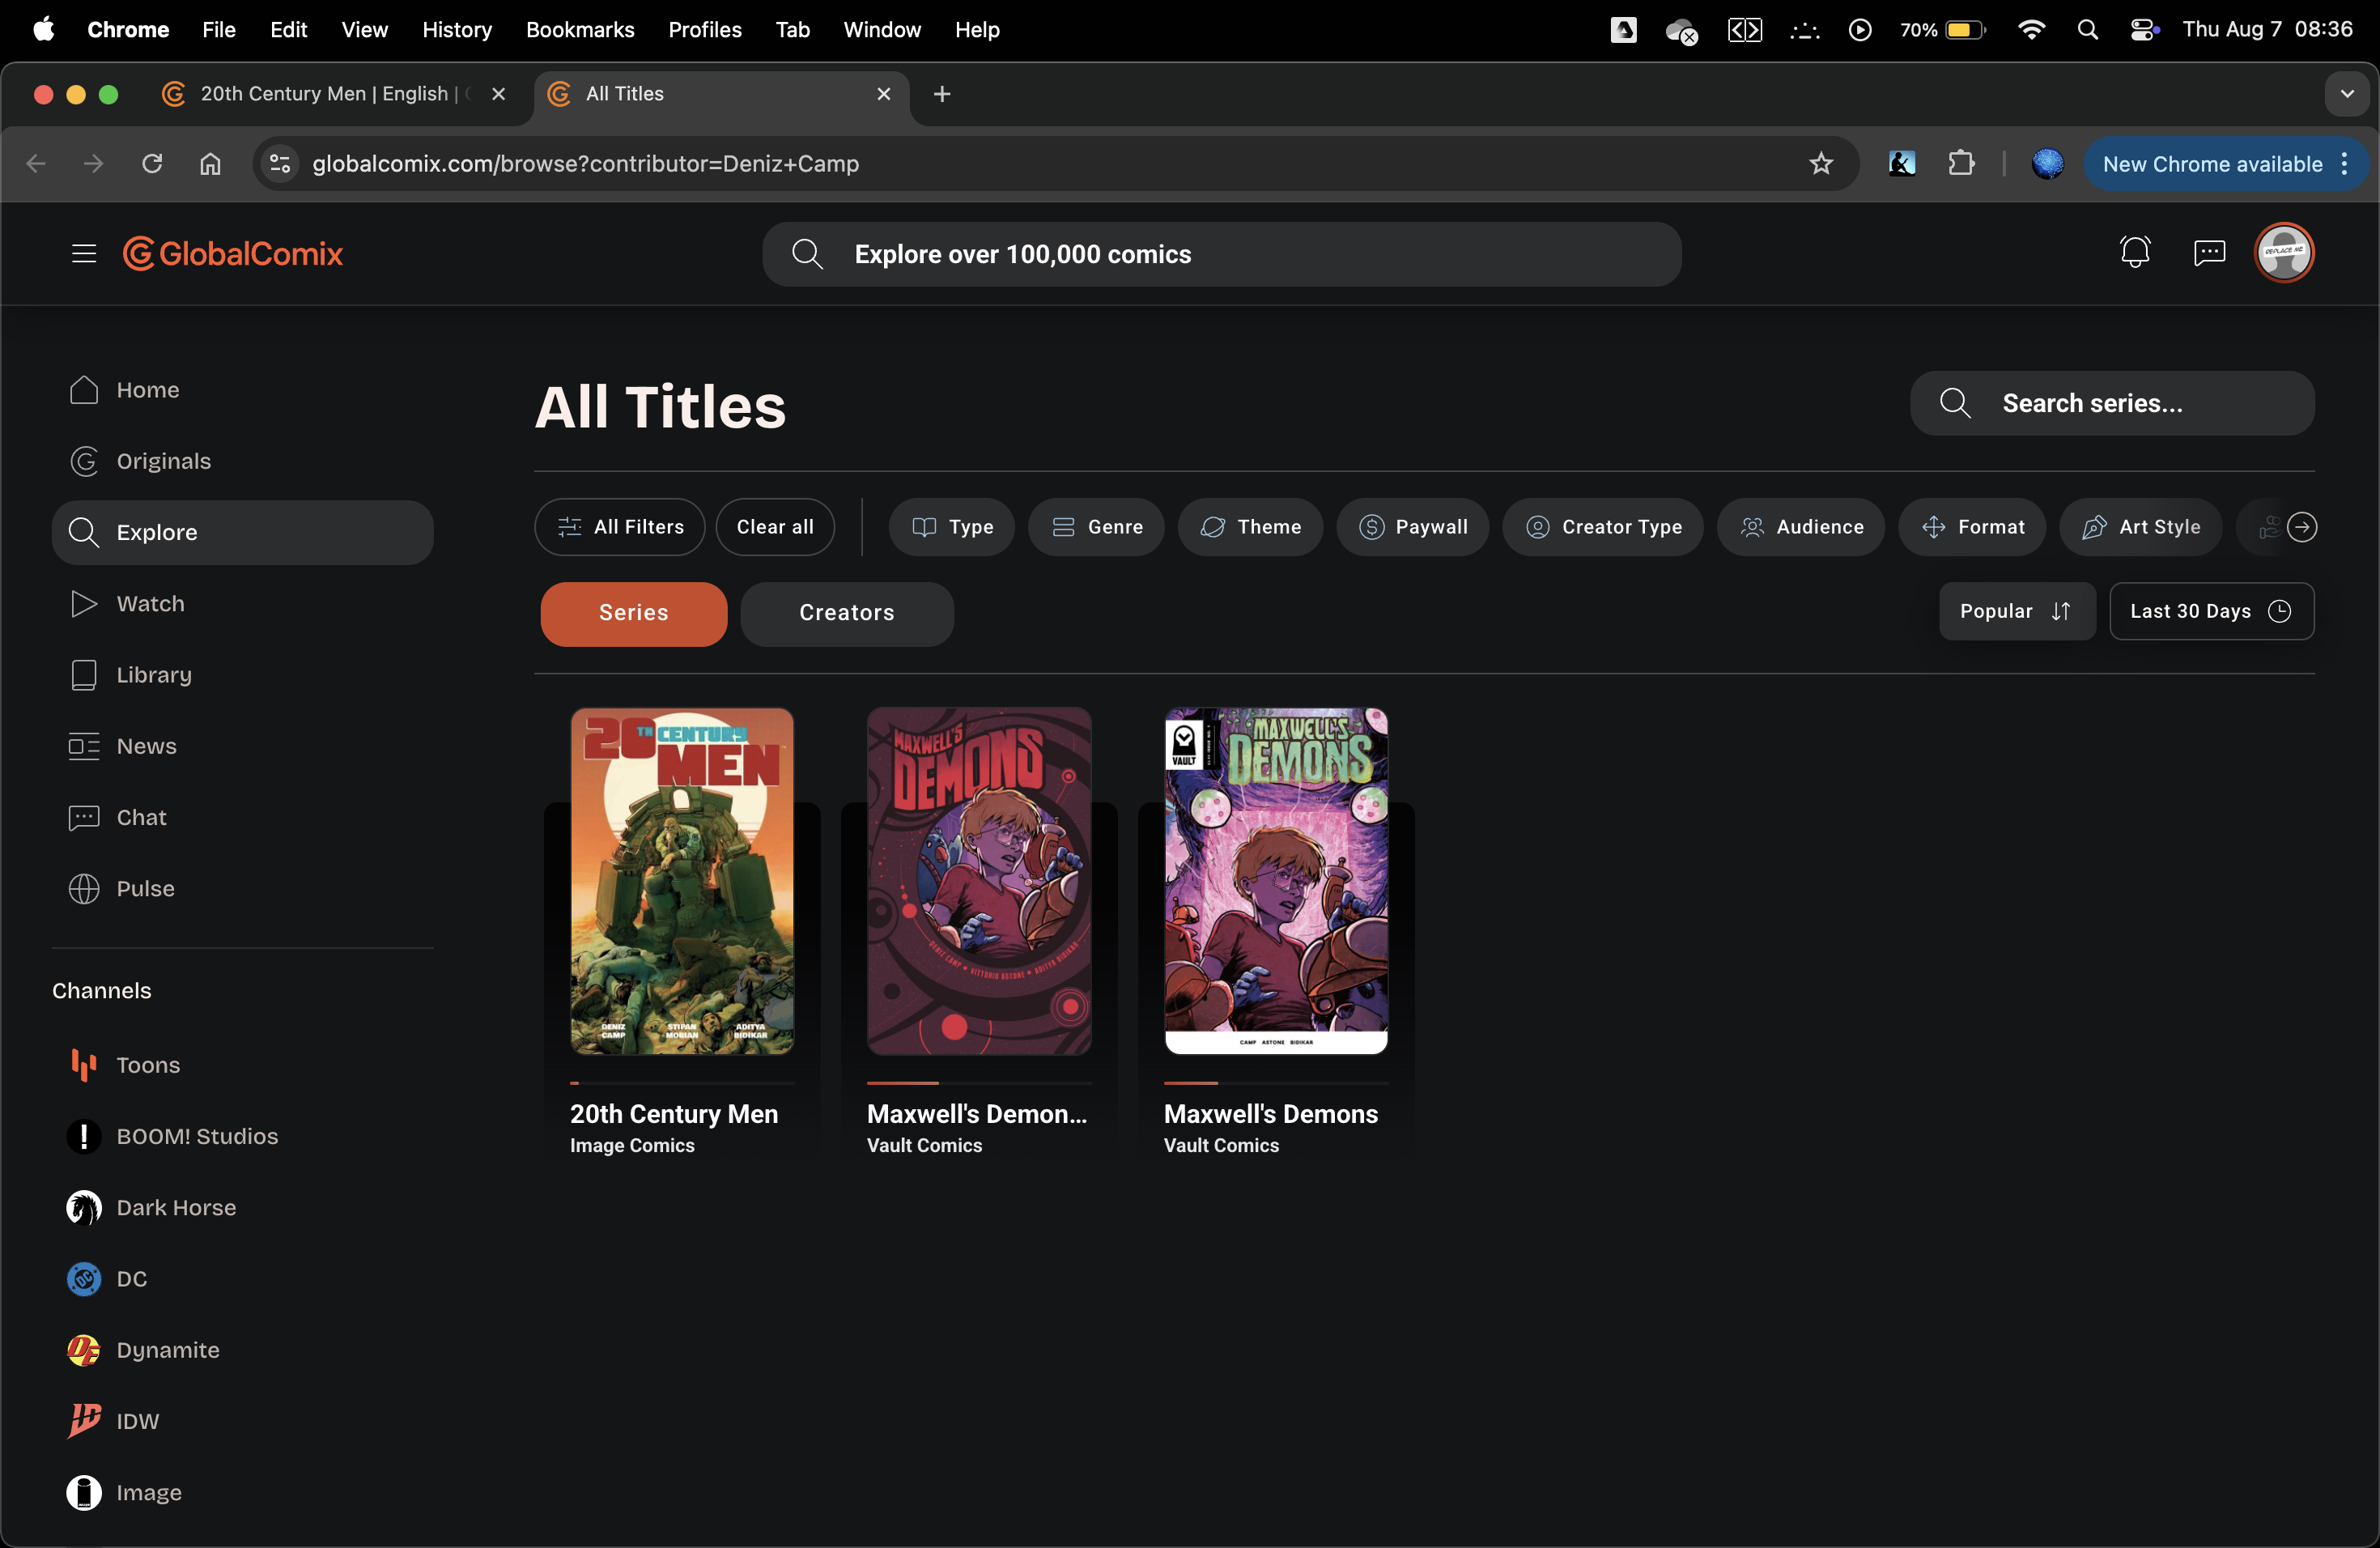Open the Creator Type filter dropdown

coord(1602,527)
